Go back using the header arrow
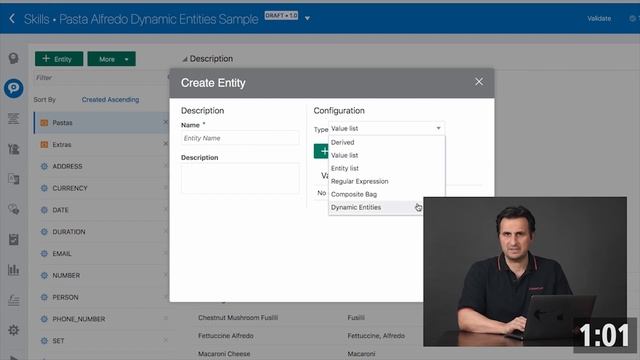The width and height of the screenshot is (640, 360). pyautogui.click(x=12, y=18)
